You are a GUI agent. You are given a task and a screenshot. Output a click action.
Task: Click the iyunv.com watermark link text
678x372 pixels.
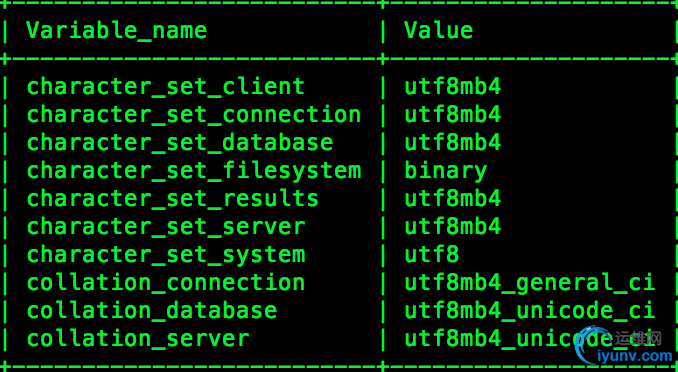(635, 356)
